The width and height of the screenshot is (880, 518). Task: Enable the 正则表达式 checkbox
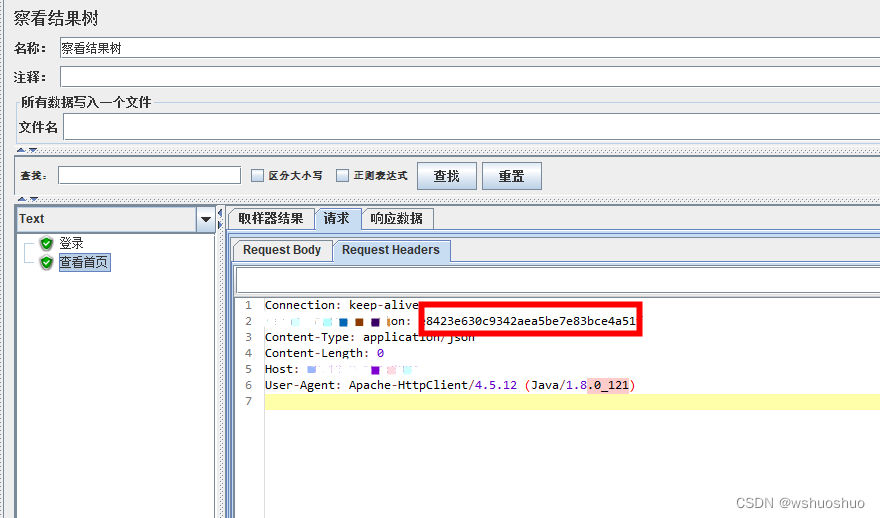point(342,176)
